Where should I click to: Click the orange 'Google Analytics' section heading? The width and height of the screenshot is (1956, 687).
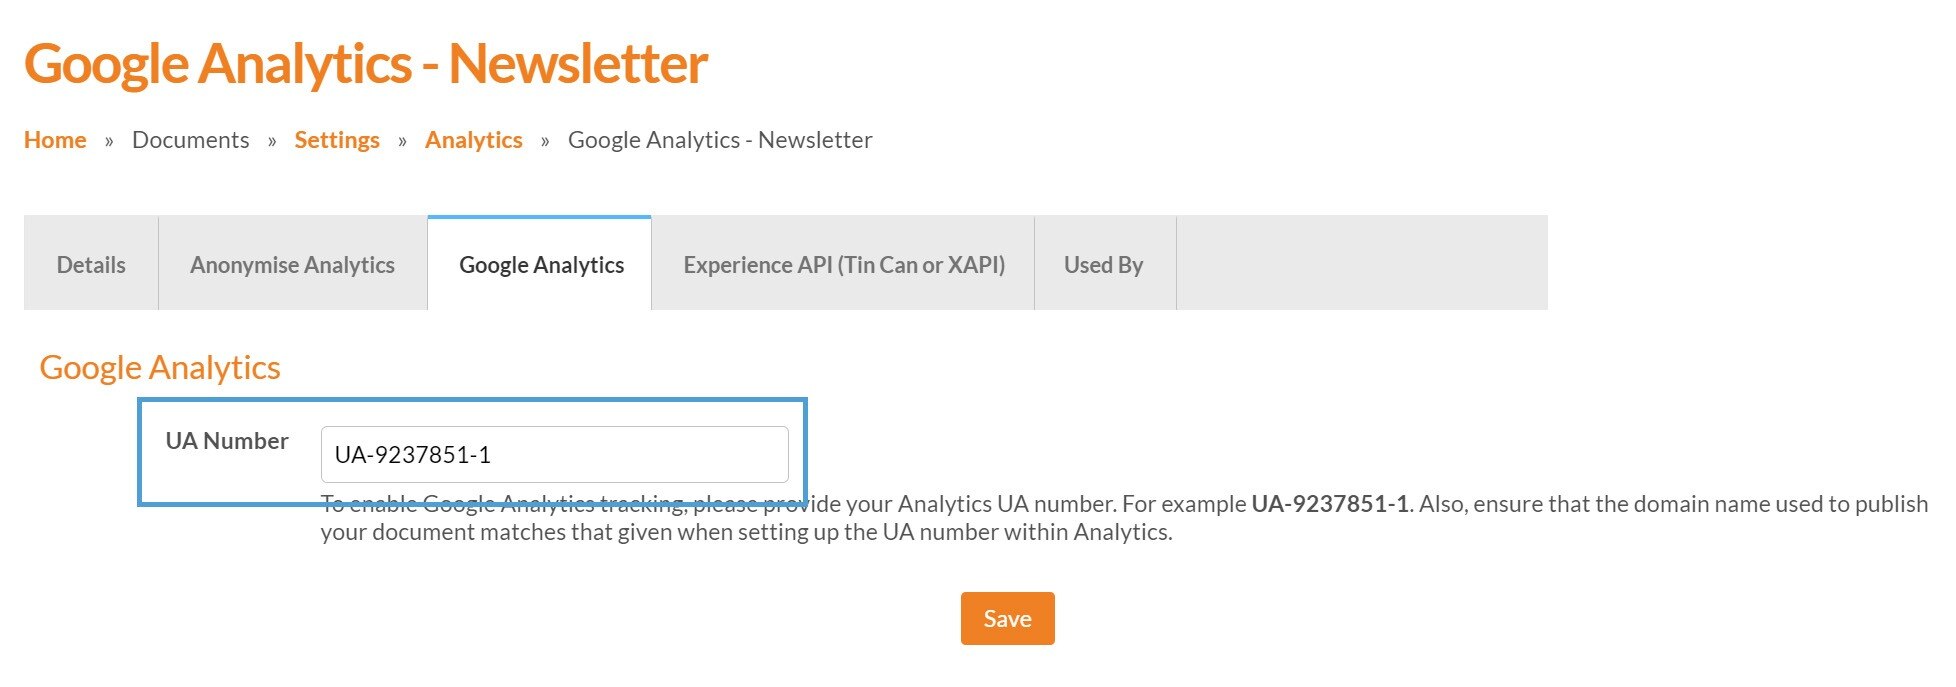pos(160,368)
